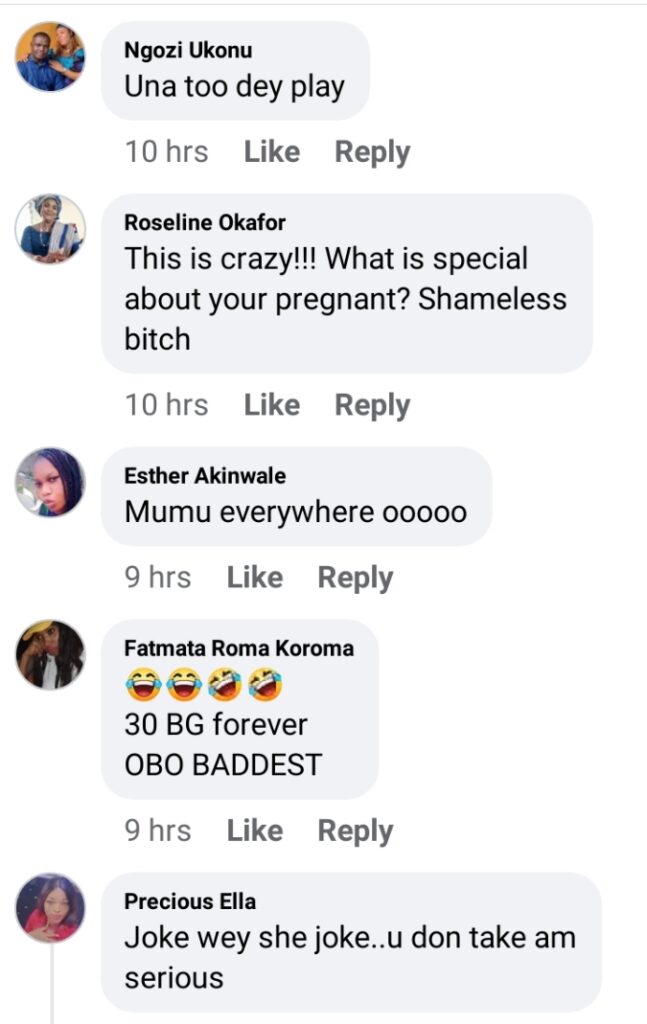Open Ngozi Ukonu's profile picture
The width and height of the screenshot is (647, 1024).
click(x=50, y=57)
